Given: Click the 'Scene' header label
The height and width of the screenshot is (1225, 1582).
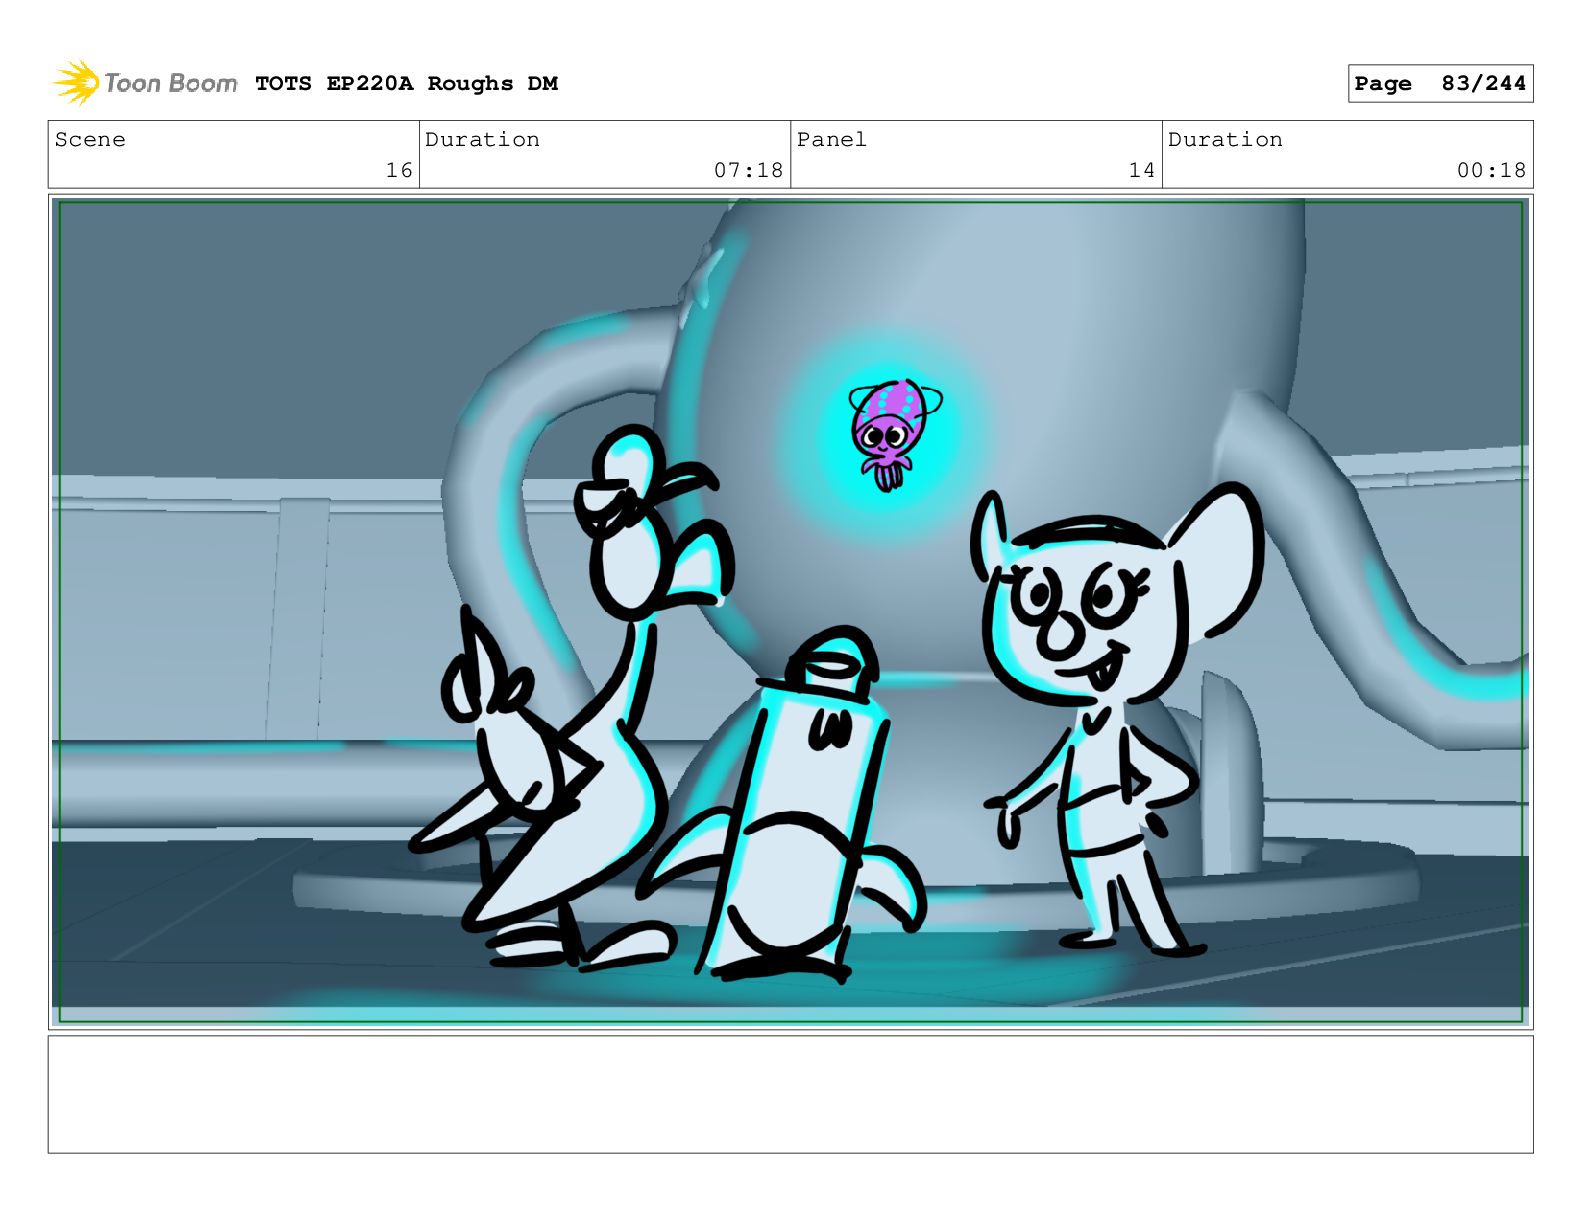Looking at the screenshot, I should click(90, 140).
